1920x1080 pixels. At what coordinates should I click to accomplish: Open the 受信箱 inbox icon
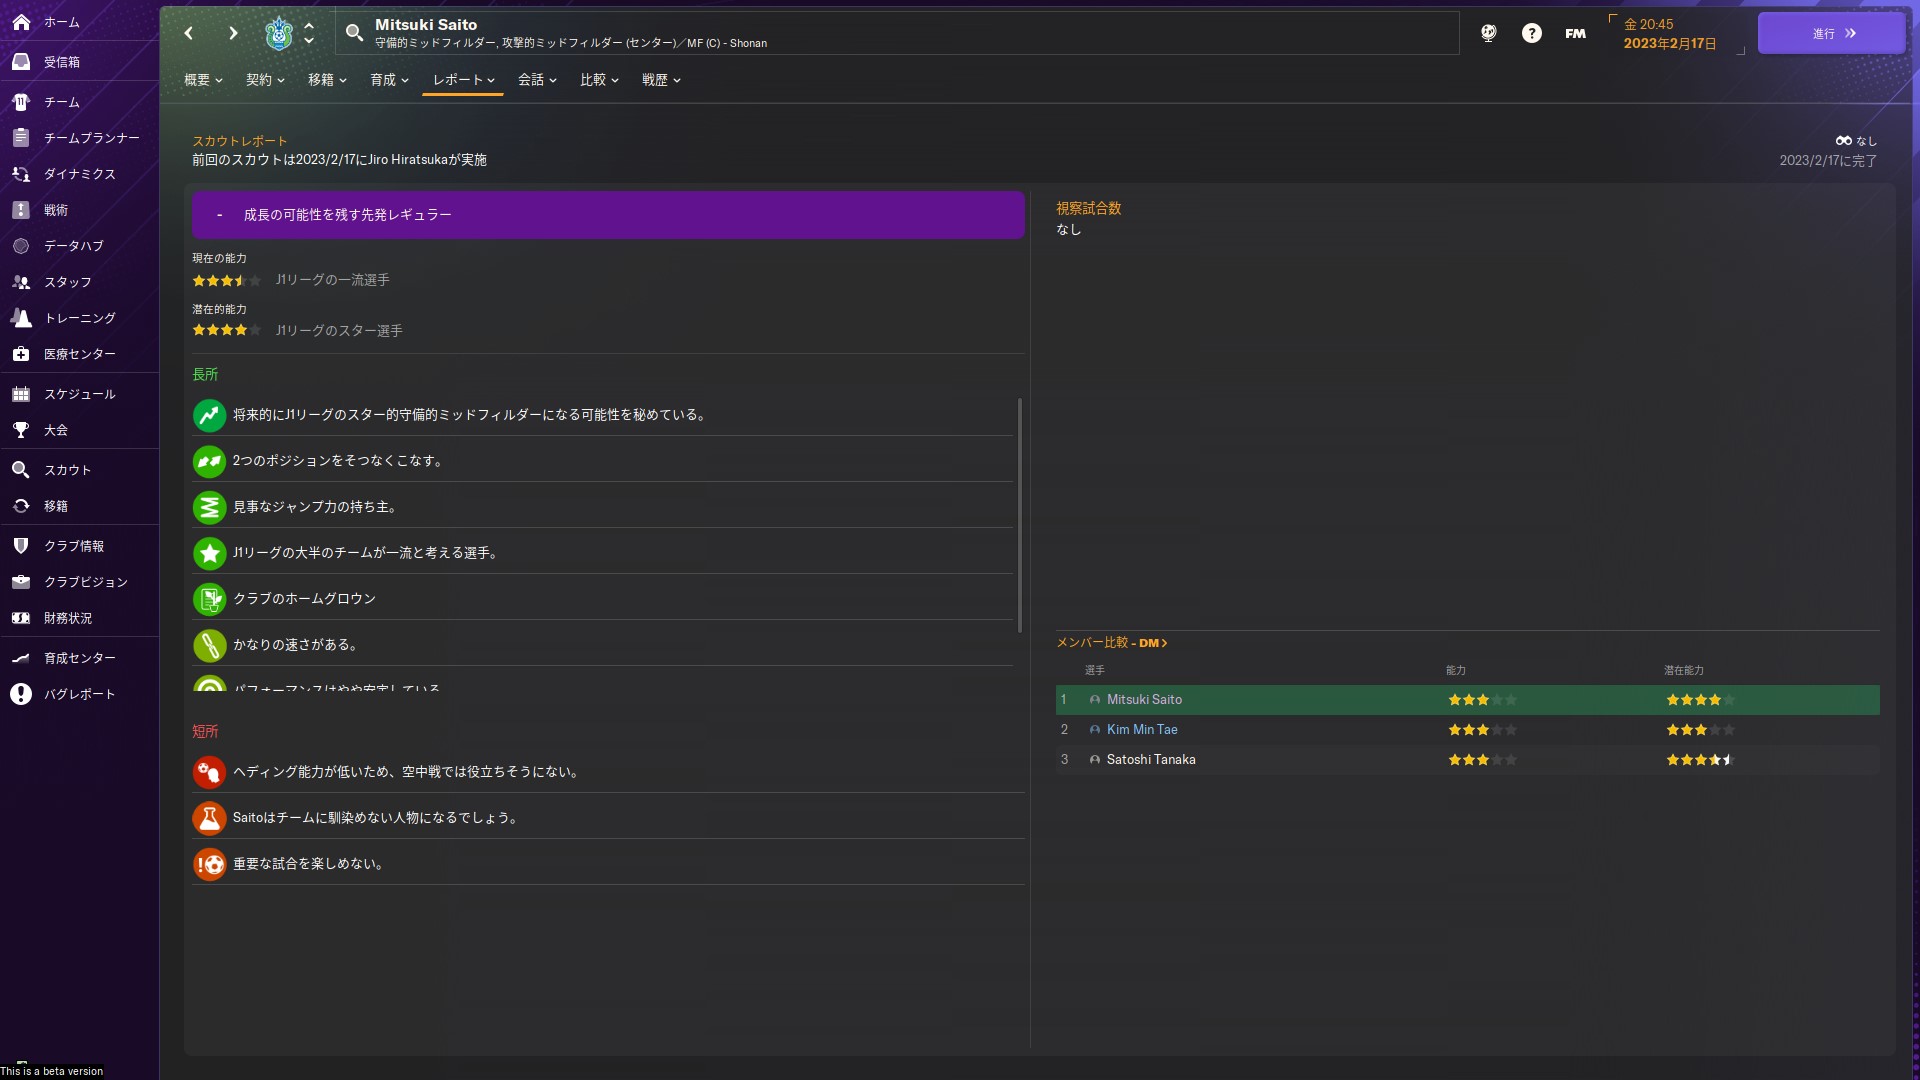[21, 62]
